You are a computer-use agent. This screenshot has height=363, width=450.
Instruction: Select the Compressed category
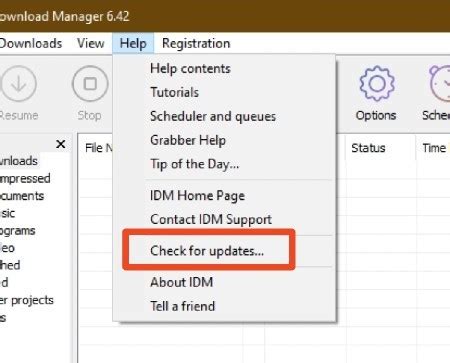pos(25,178)
